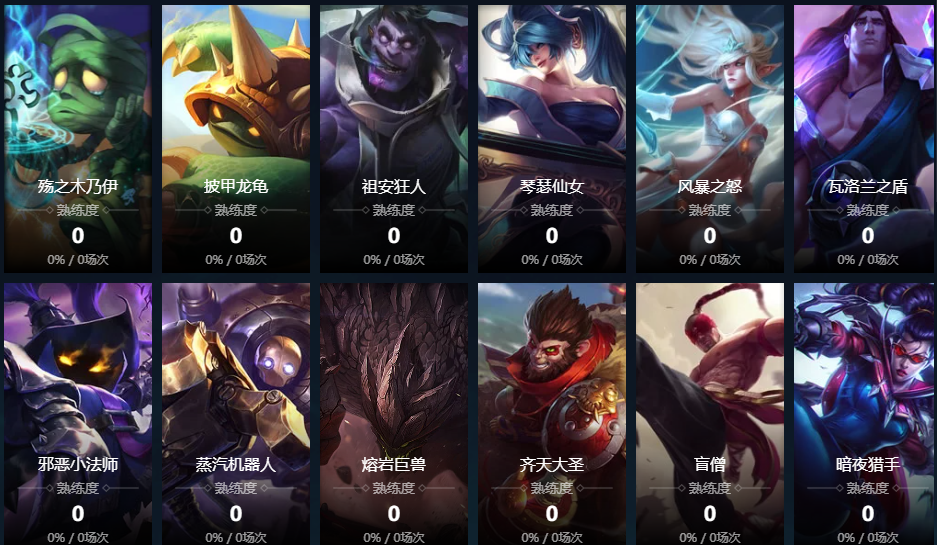Image resolution: width=937 pixels, height=545 pixels.
Task: Open the 瓦洛兰之盾 champion card
Action: [864, 139]
